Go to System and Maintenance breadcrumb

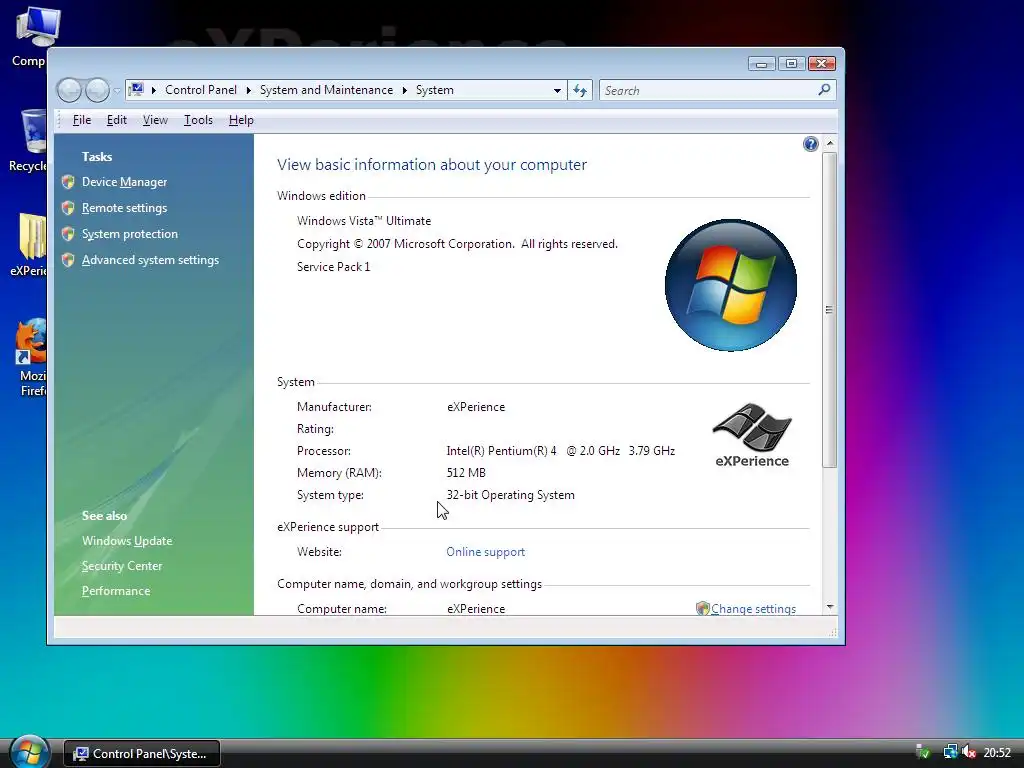pyautogui.click(x=326, y=90)
